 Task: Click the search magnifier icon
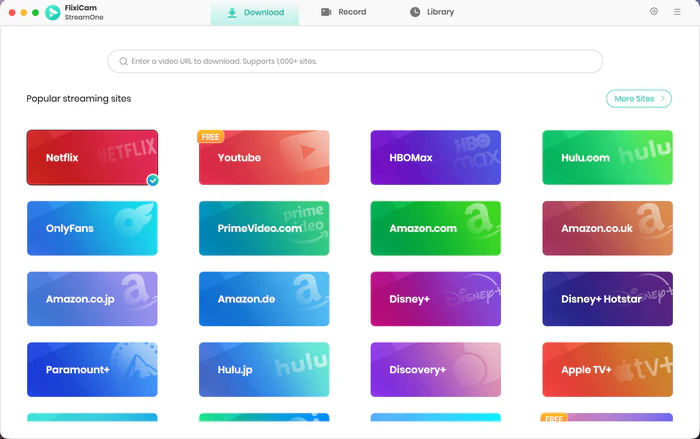pos(123,62)
